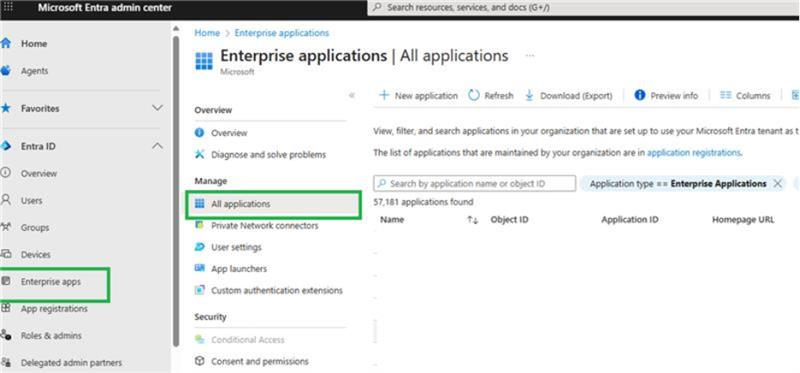
Task: Open Devices in the Entra ID menu
Action: click(x=35, y=255)
